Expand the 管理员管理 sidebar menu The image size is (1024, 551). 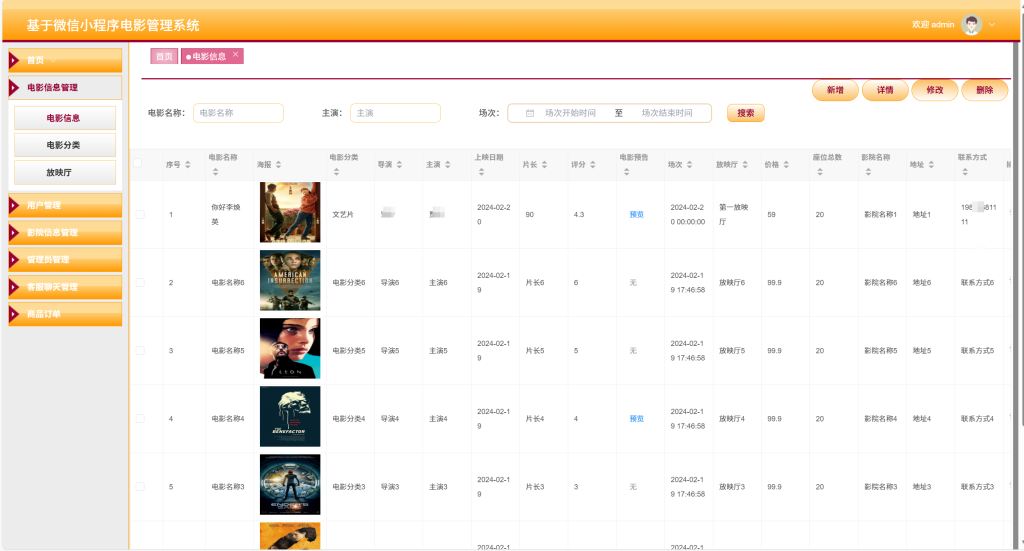(x=65, y=260)
